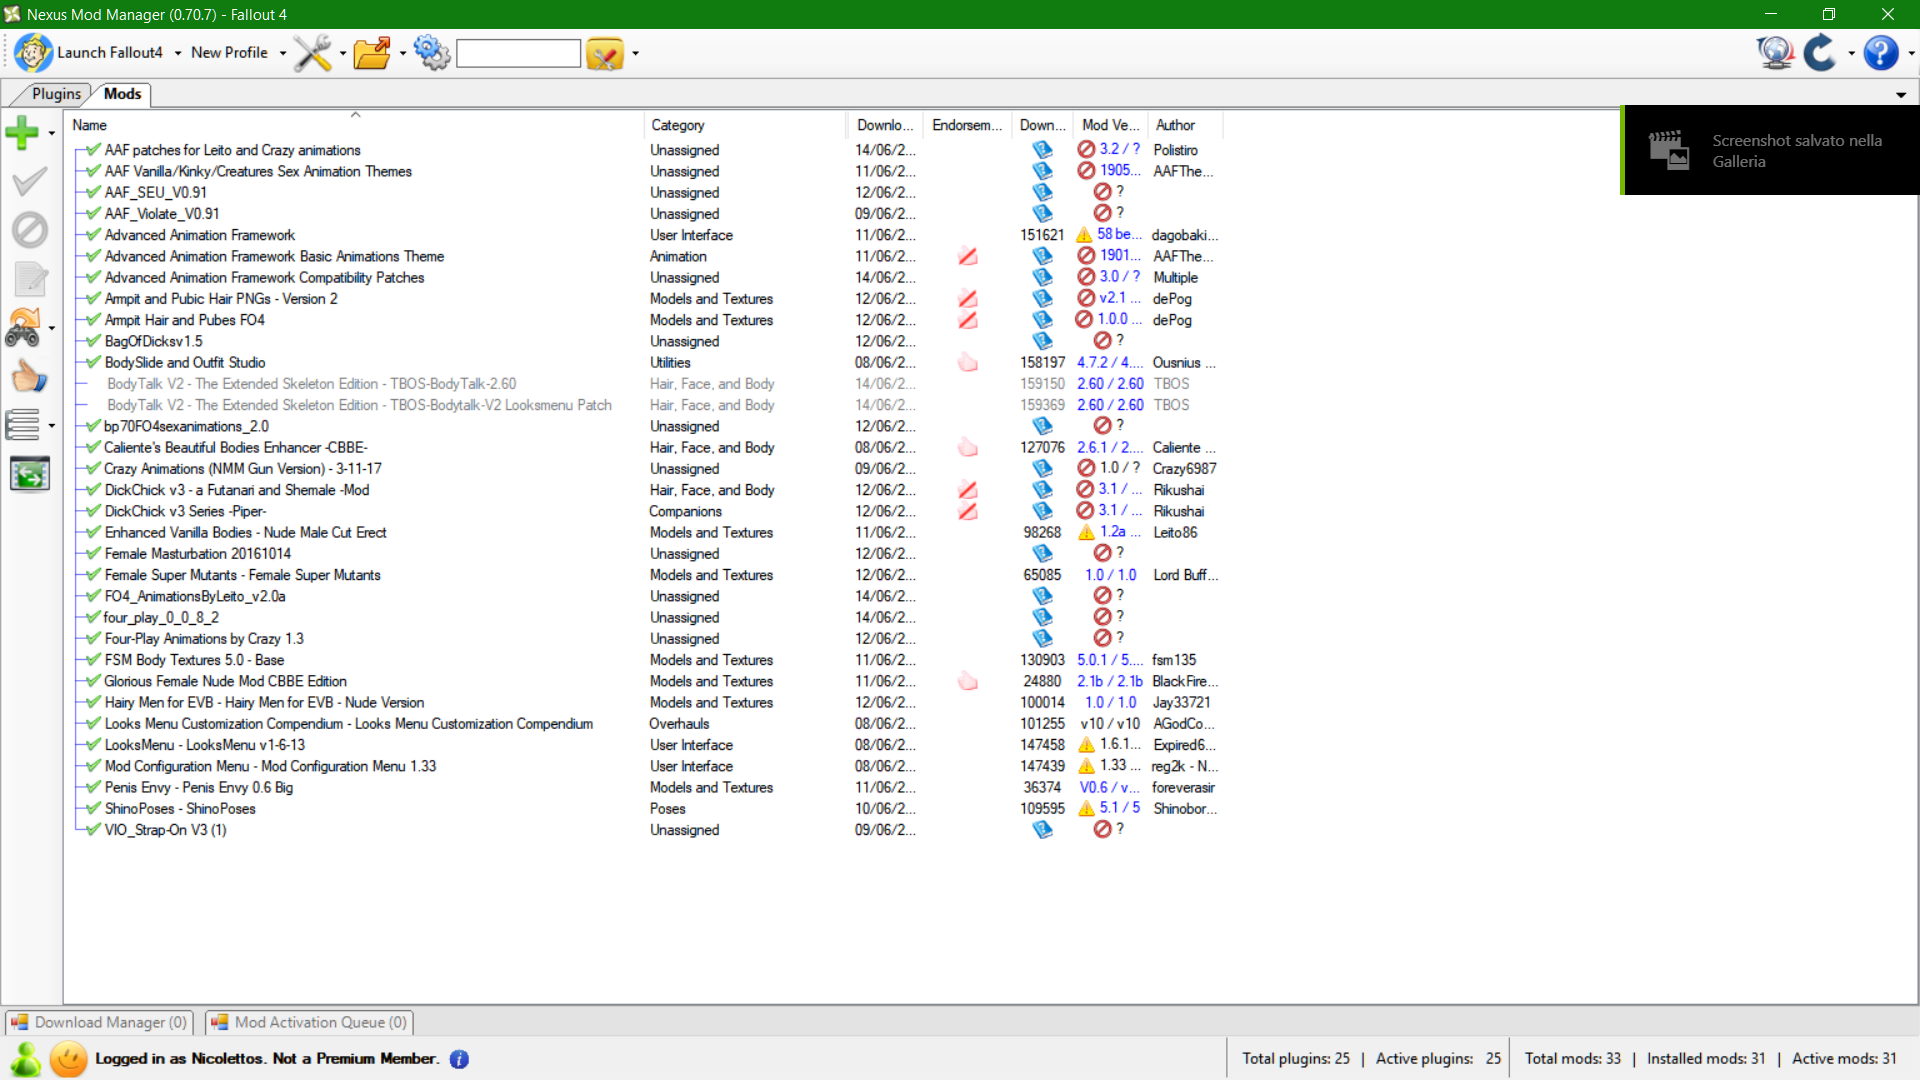The width and height of the screenshot is (1920, 1080).
Task: Expand the Add Mod dropdown arrow beside plus
Action: pos(51,133)
